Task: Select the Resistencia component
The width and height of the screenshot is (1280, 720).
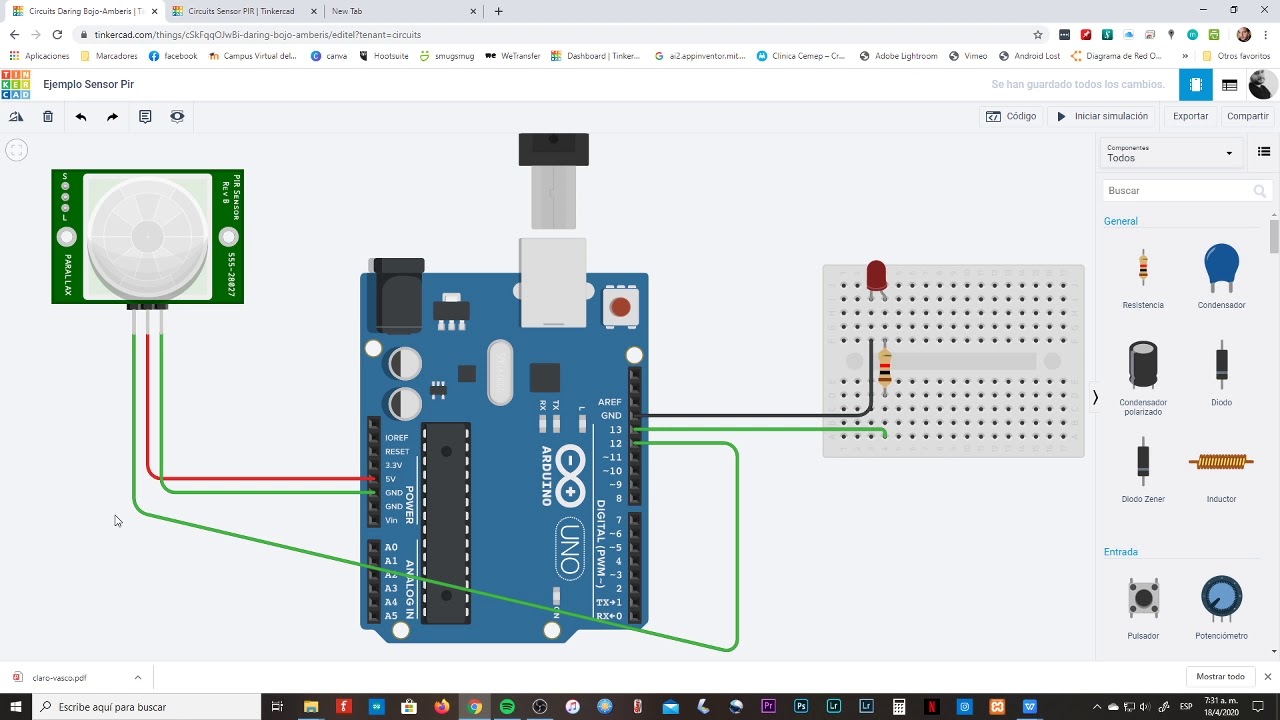Action: click(x=1143, y=278)
